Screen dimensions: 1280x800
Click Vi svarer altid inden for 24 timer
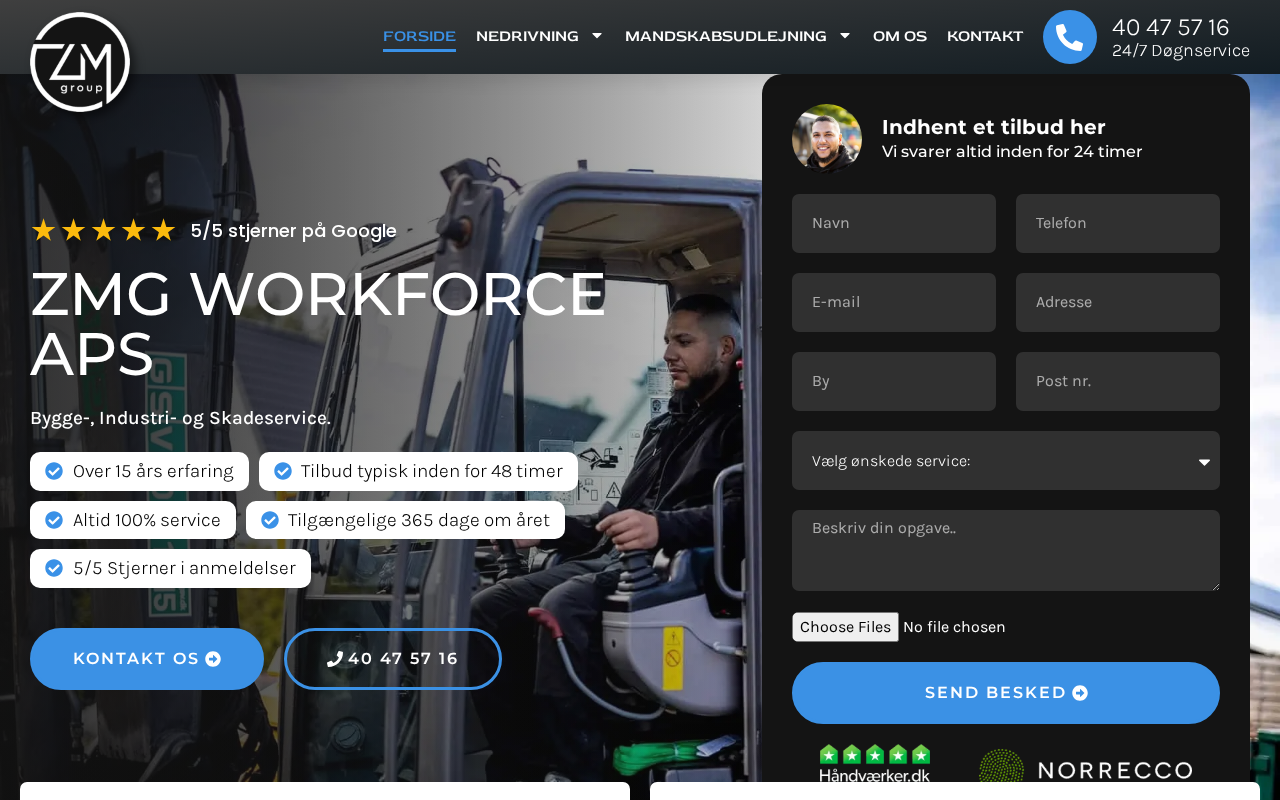1012,152
